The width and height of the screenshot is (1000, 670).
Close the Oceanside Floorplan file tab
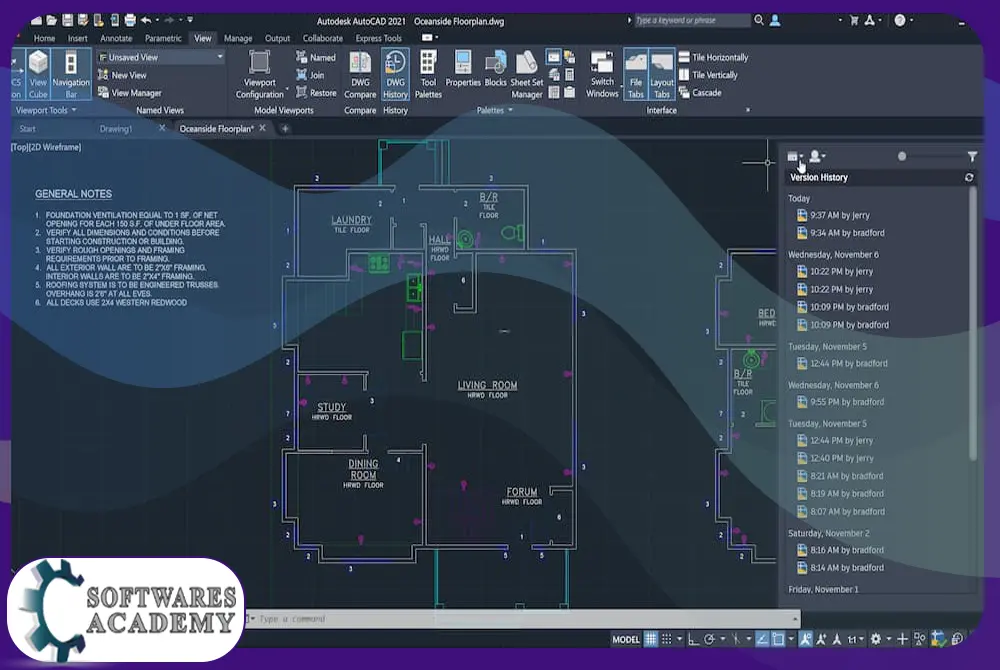click(x=262, y=128)
